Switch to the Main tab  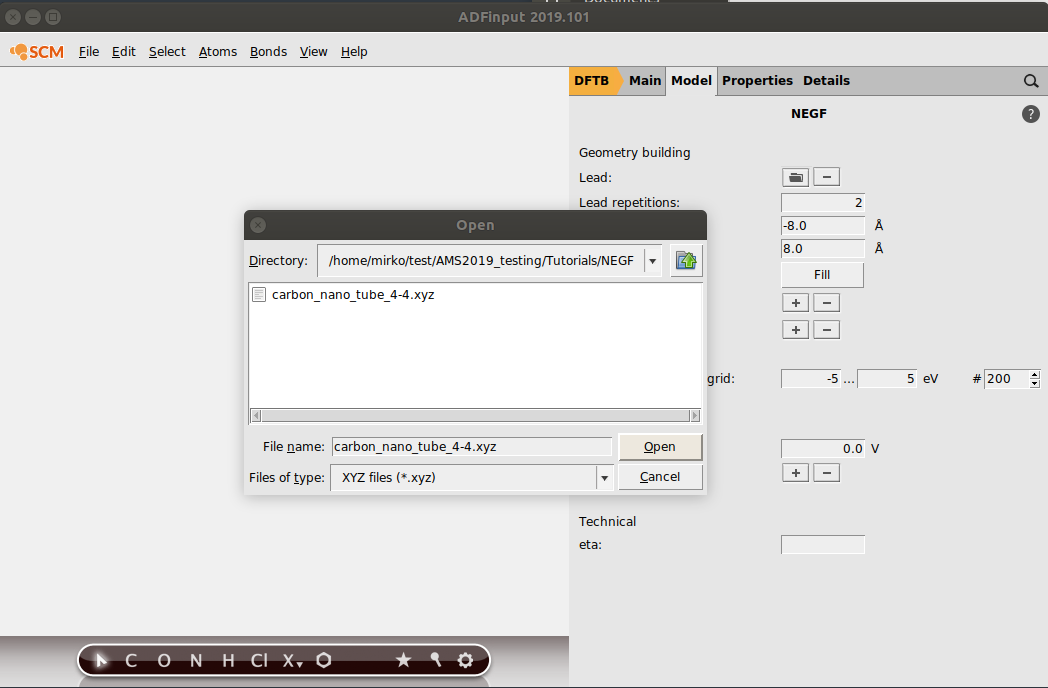(645, 81)
